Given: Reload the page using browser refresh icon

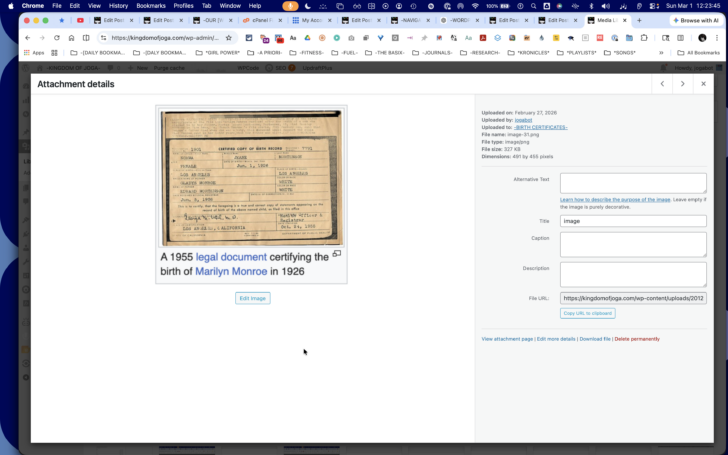Looking at the screenshot, I should 57,38.
